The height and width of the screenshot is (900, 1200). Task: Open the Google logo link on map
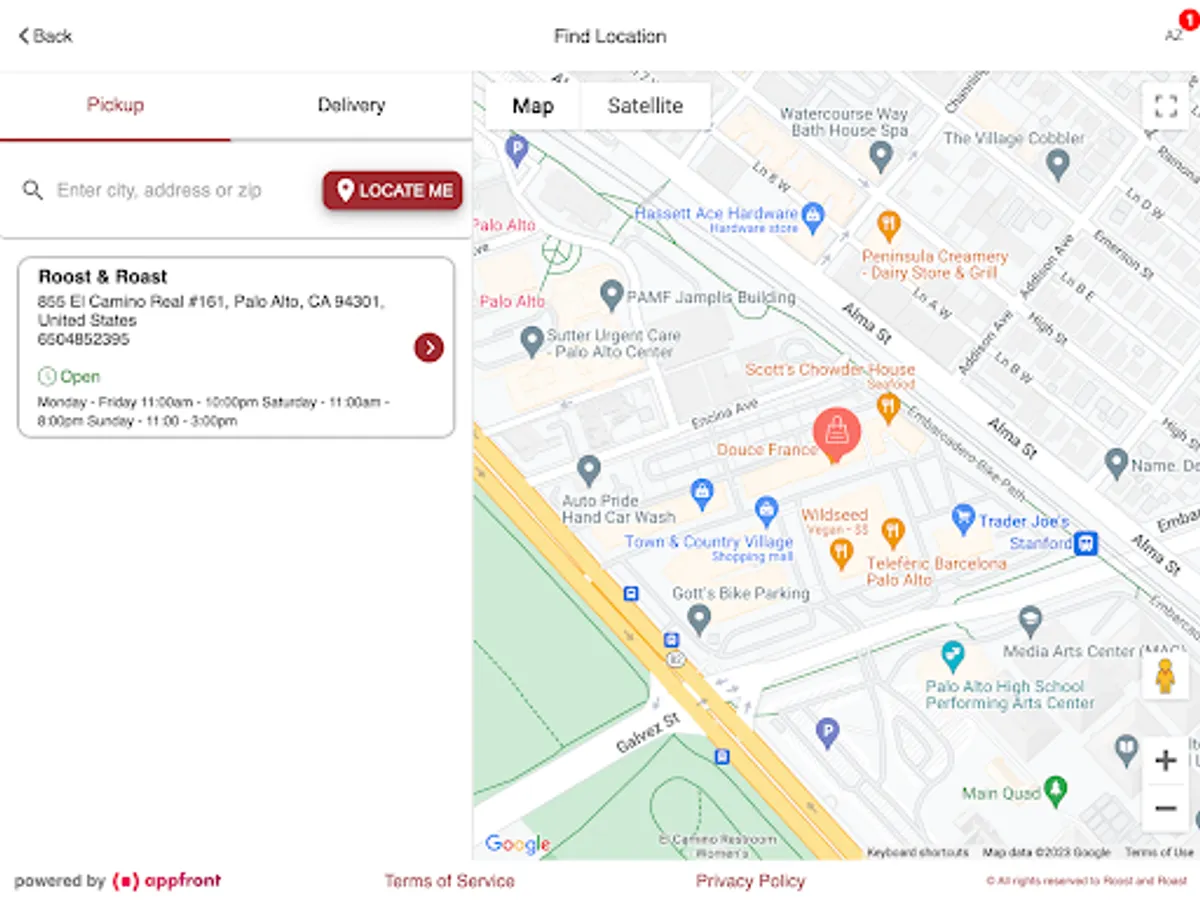517,844
